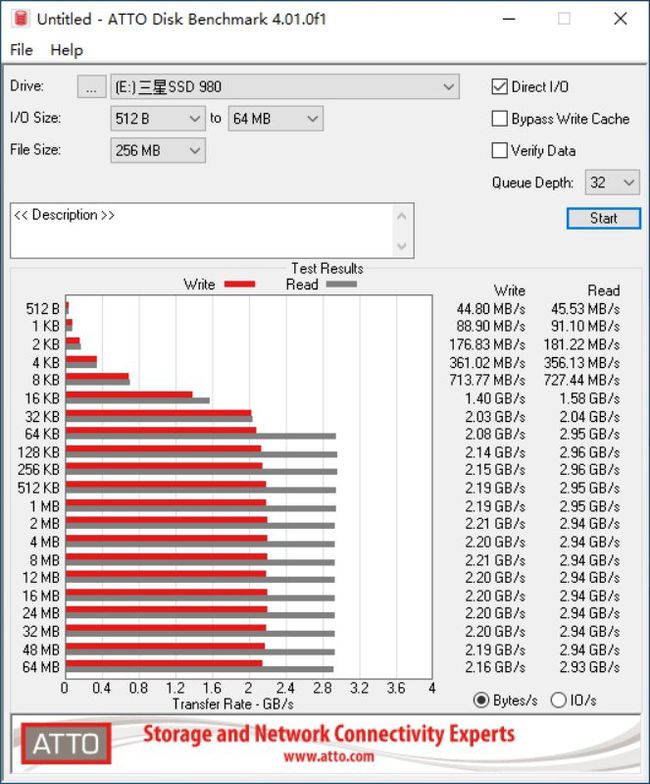Click the red Write legend swatch
650x784 pixels.
240,284
